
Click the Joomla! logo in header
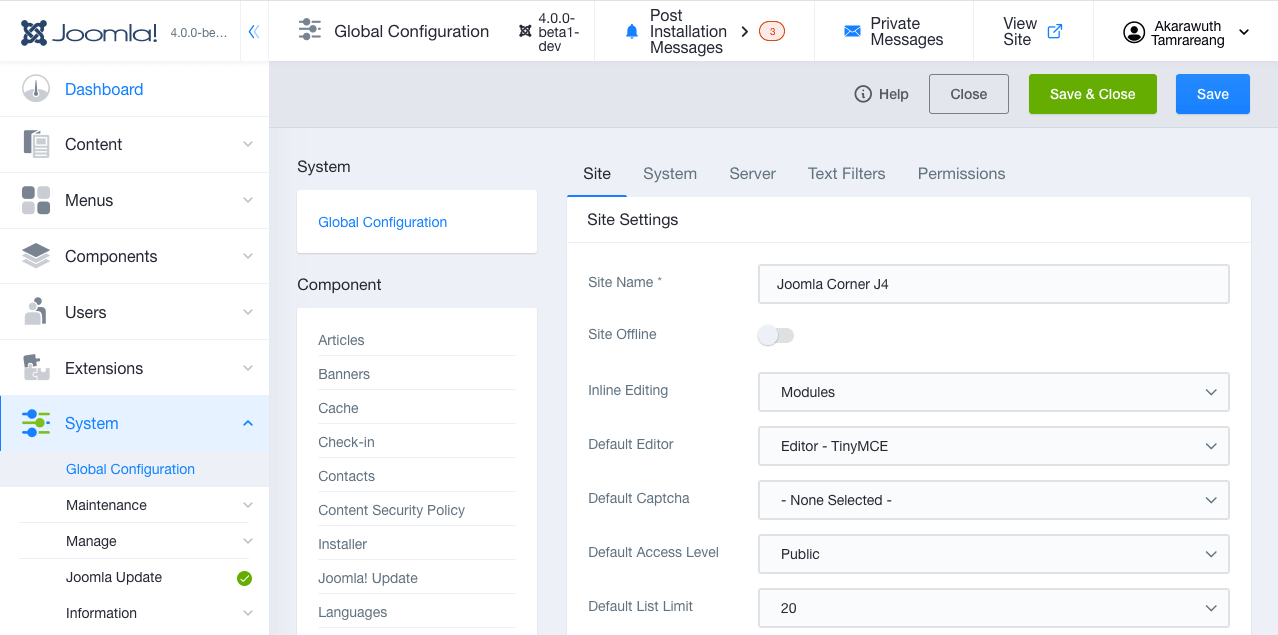click(89, 32)
